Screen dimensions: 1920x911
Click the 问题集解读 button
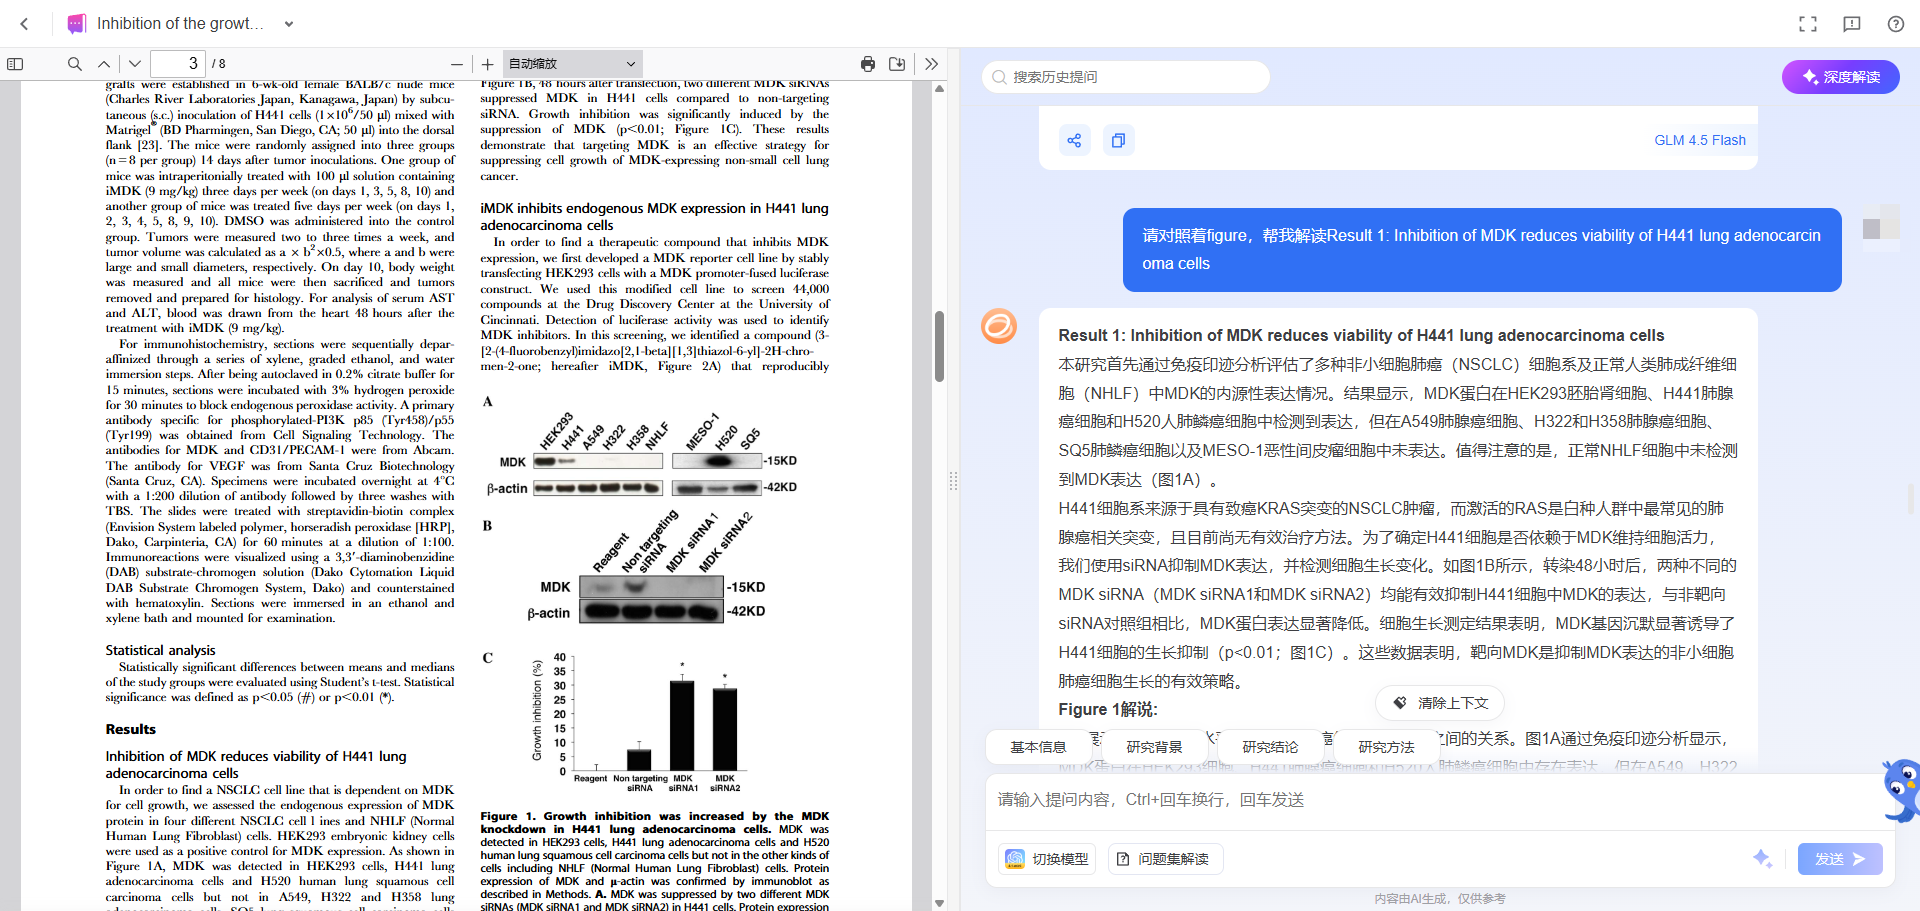tap(1165, 859)
